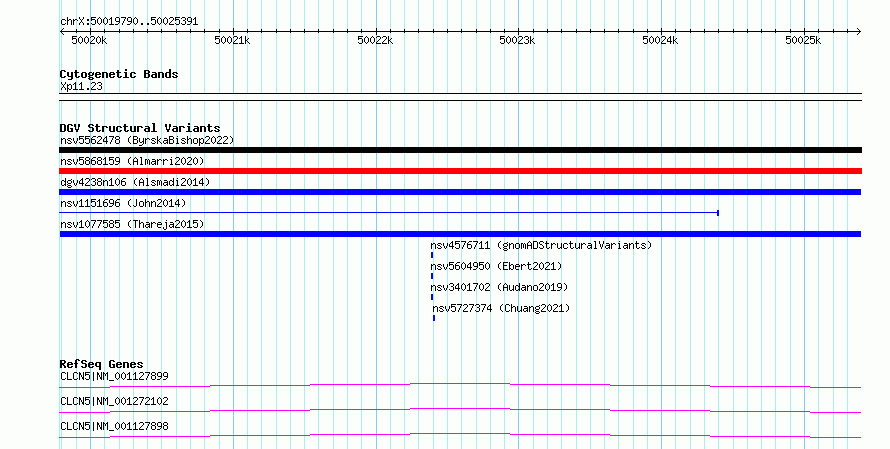The height and width of the screenshot is (449, 890).
Task: Click the small blue nsv5727374 marker
Action: [x=434, y=318]
